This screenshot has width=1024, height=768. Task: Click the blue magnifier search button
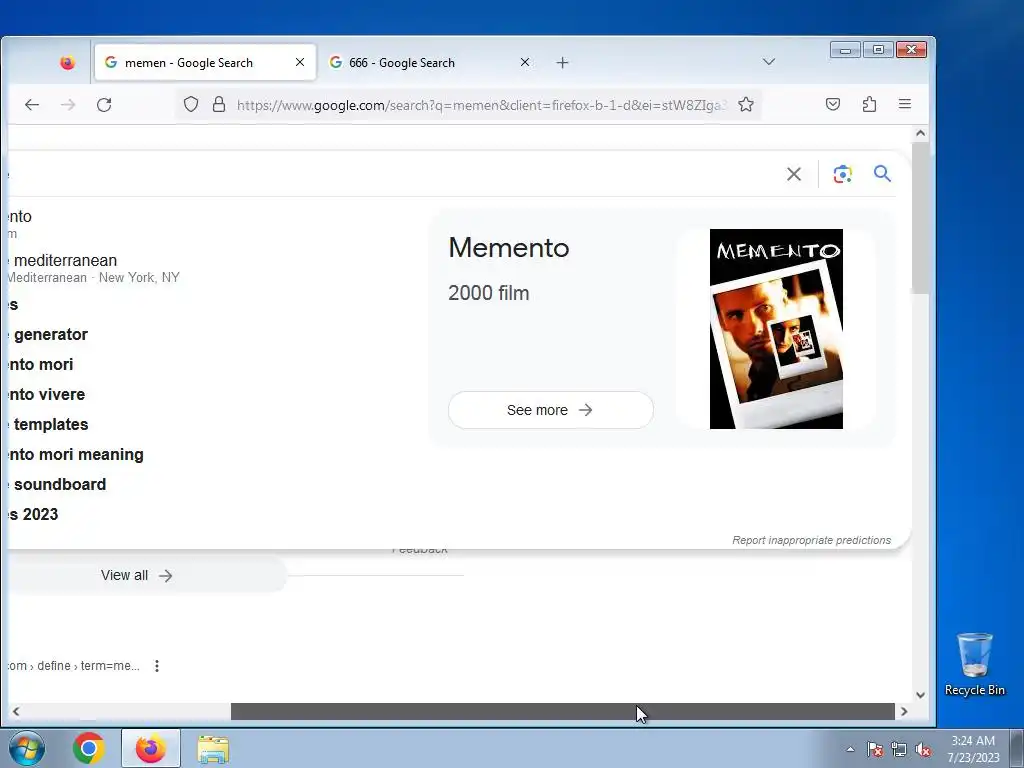[882, 174]
